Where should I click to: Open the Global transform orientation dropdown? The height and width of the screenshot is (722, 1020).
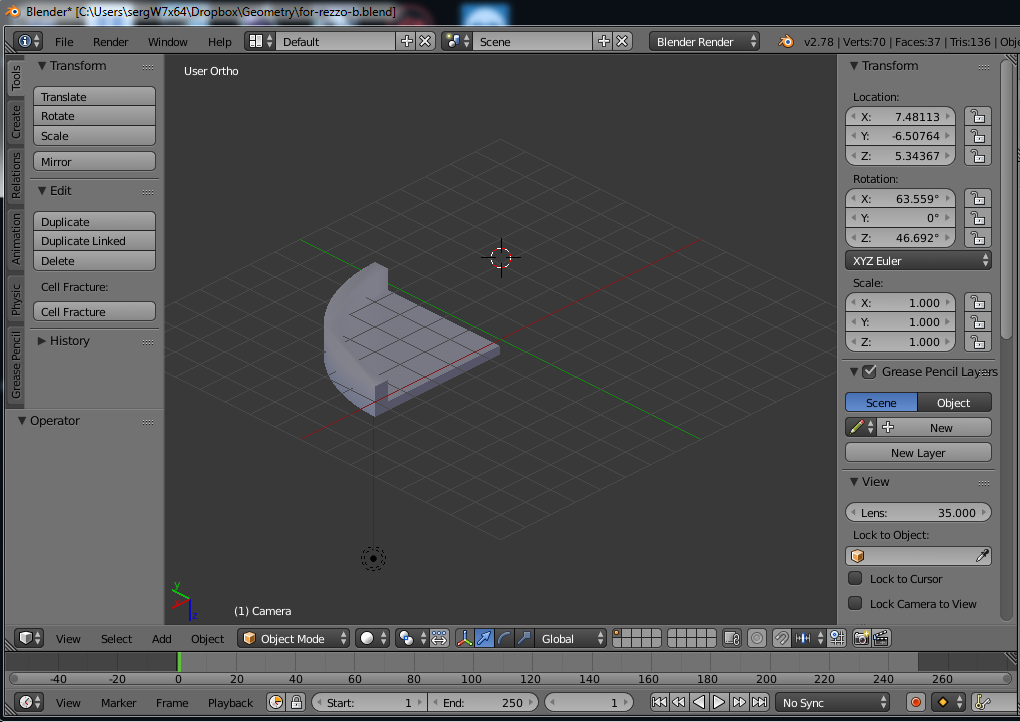click(x=570, y=638)
